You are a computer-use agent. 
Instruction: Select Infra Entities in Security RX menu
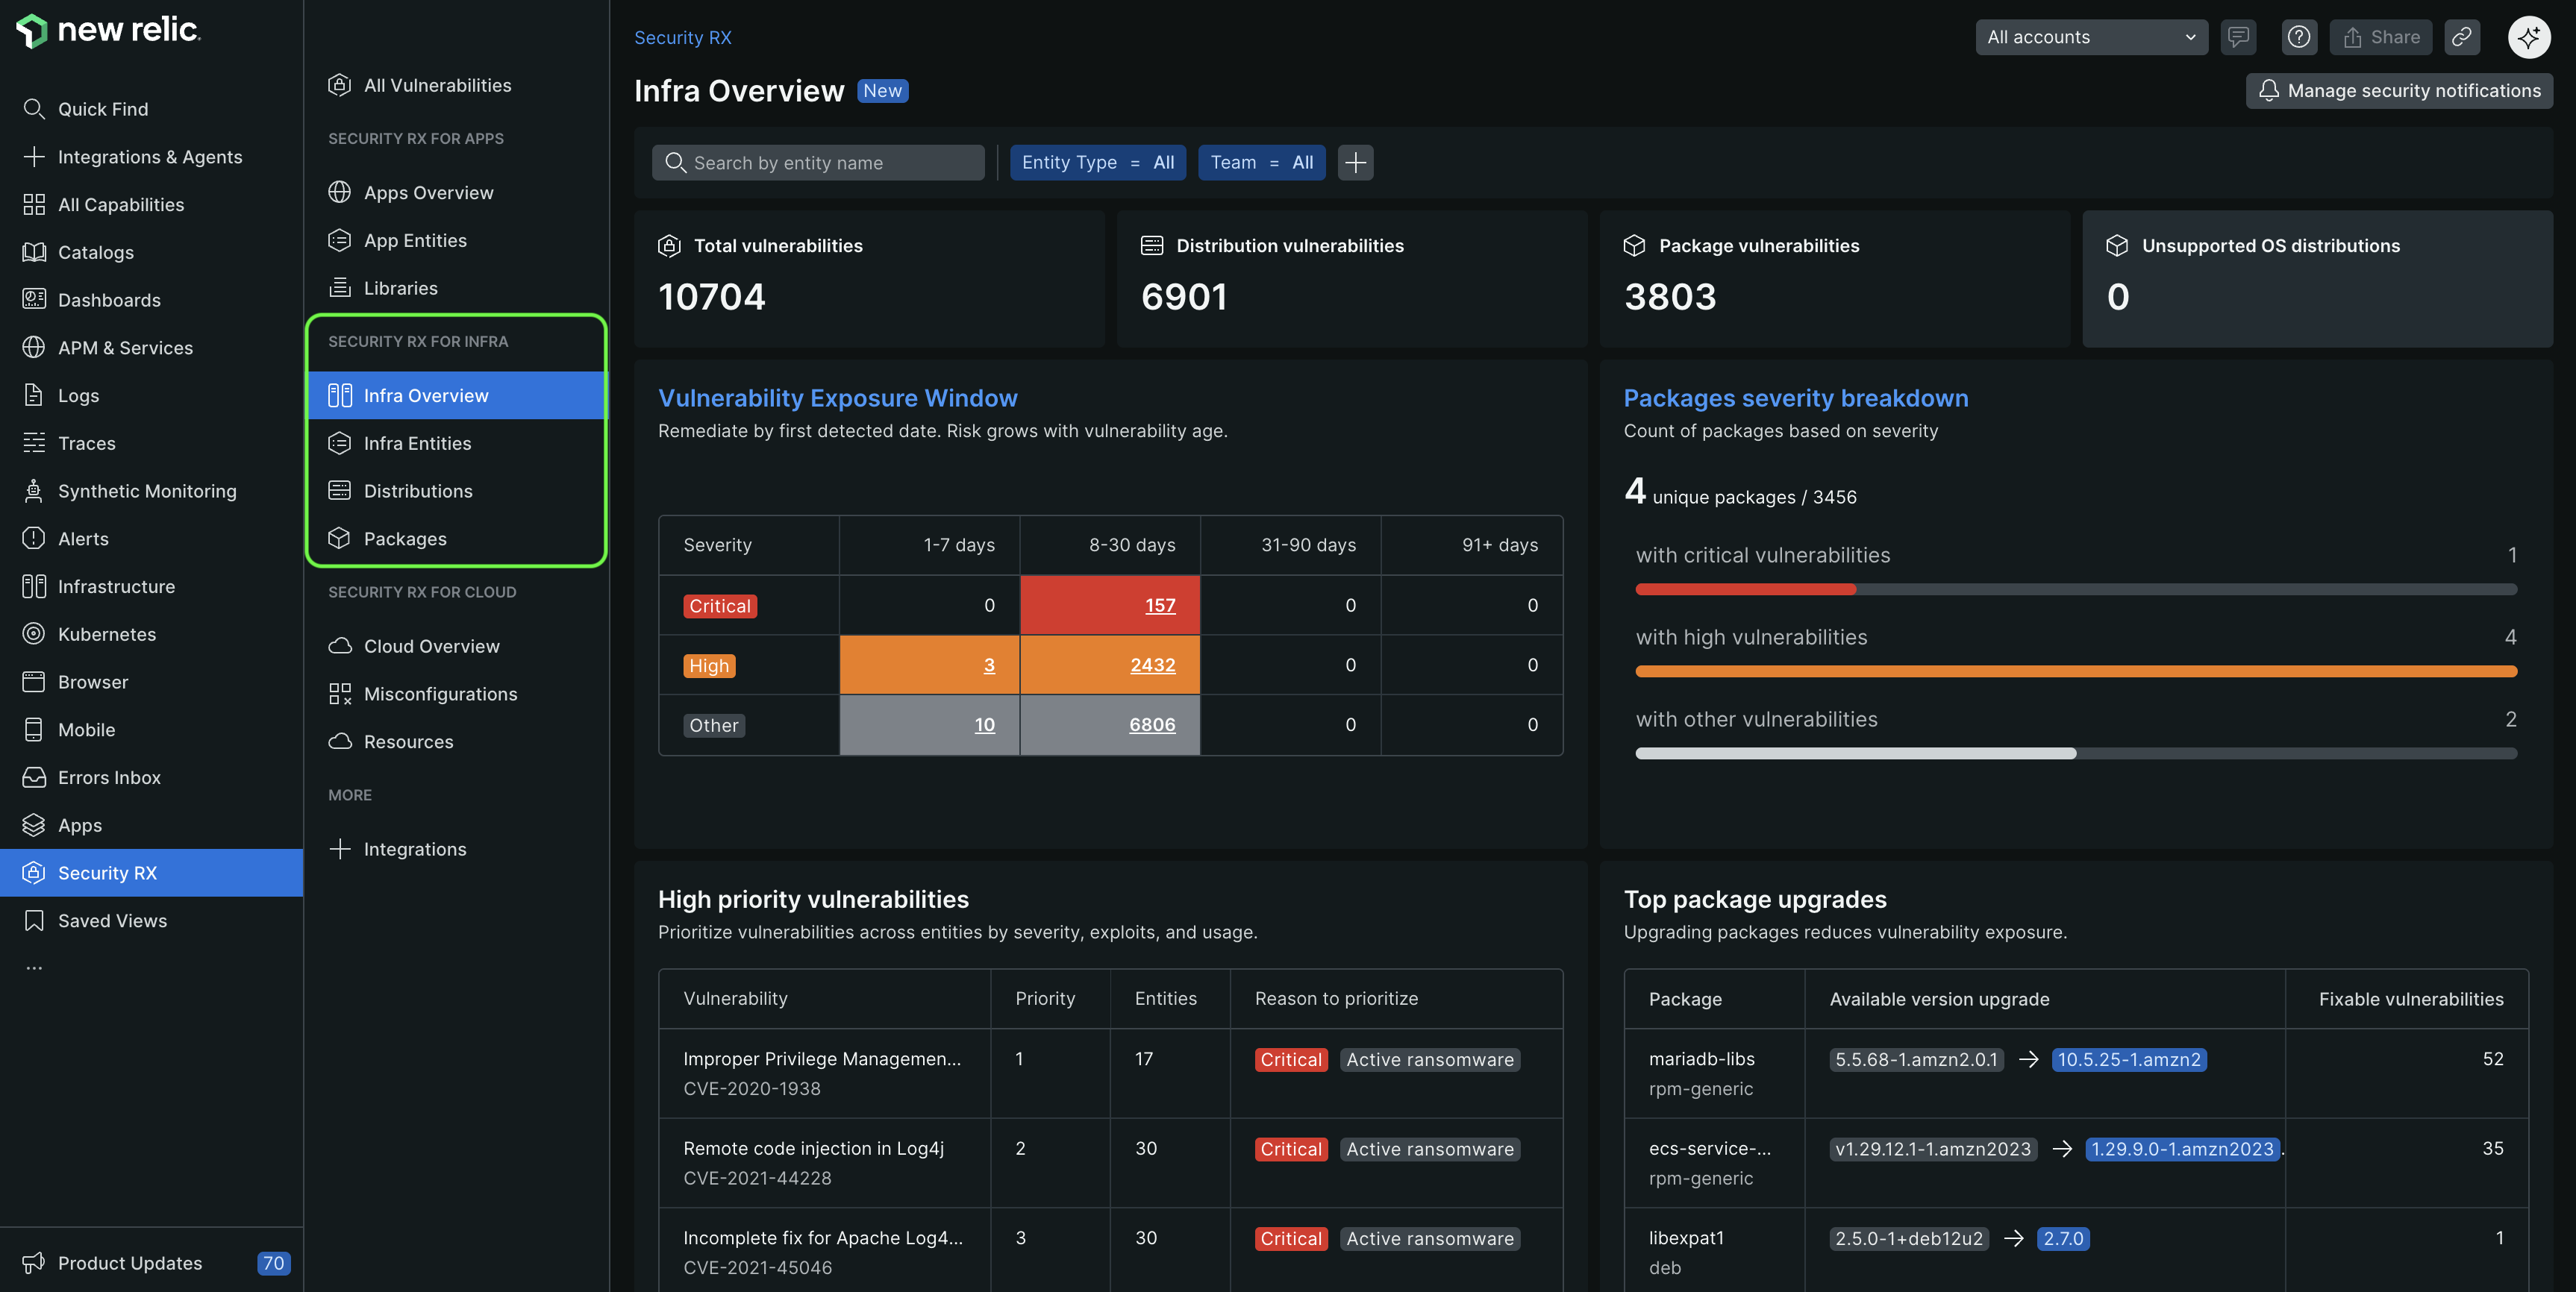pyautogui.click(x=417, y=443)
